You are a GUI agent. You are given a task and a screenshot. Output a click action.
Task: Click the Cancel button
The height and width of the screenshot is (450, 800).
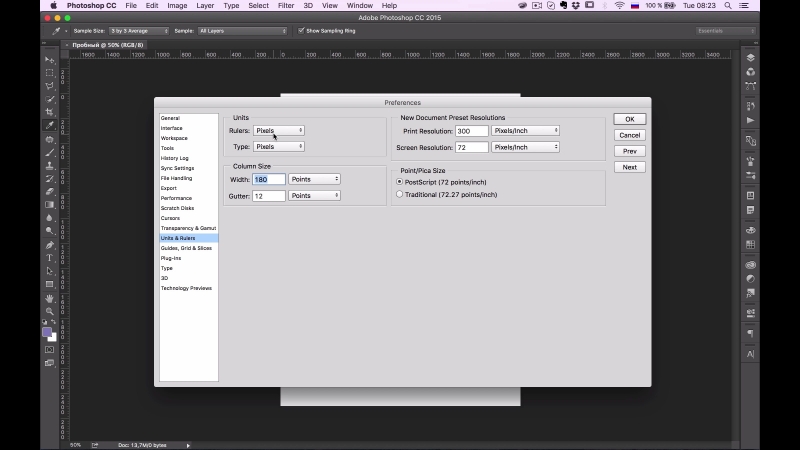click(630, 135)
